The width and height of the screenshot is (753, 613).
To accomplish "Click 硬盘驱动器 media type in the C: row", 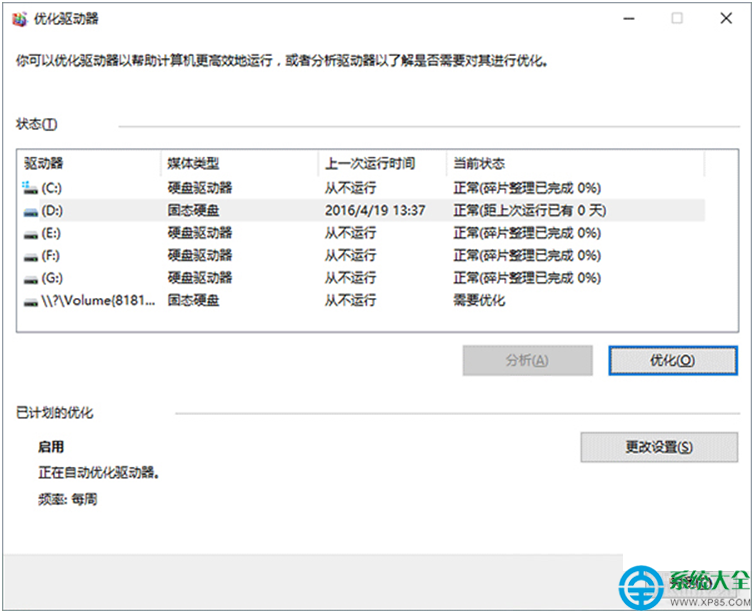I will pos(200,188).
